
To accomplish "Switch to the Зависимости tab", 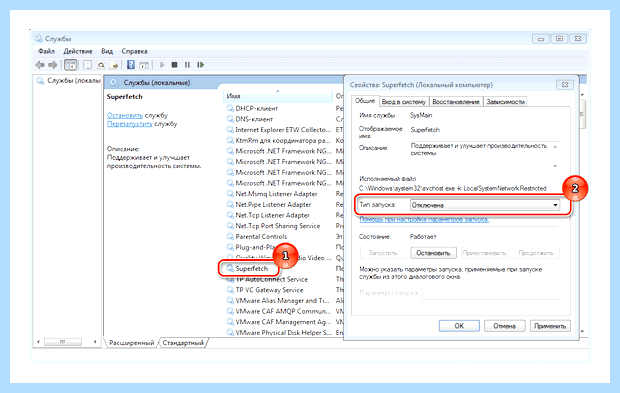I will pyautogui.click(x=505, y=102).
